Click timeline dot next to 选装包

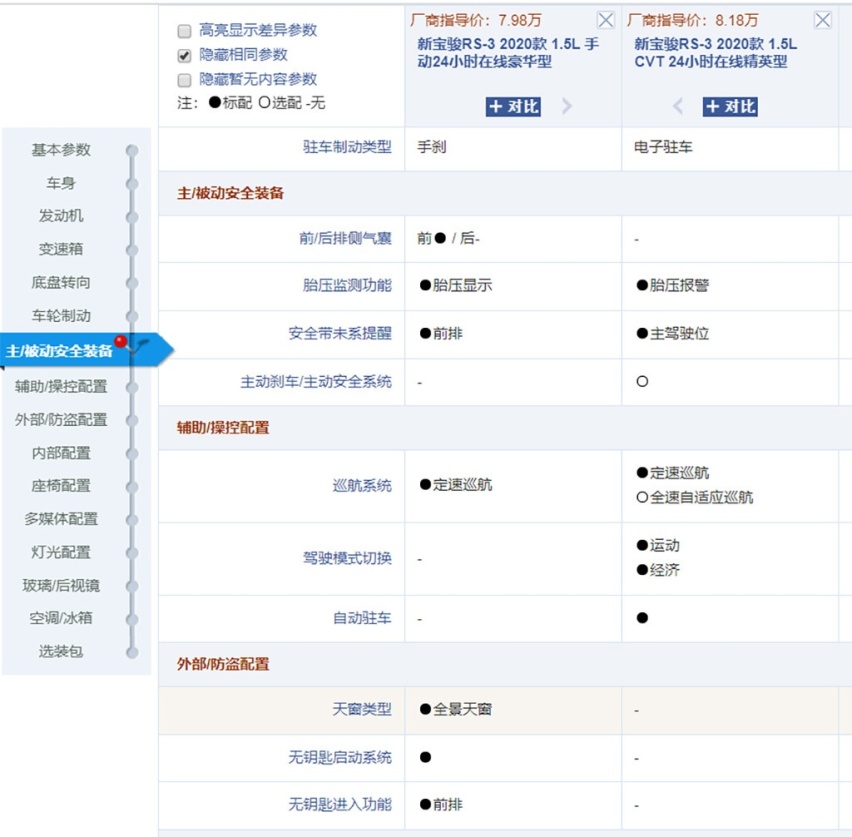132,652
